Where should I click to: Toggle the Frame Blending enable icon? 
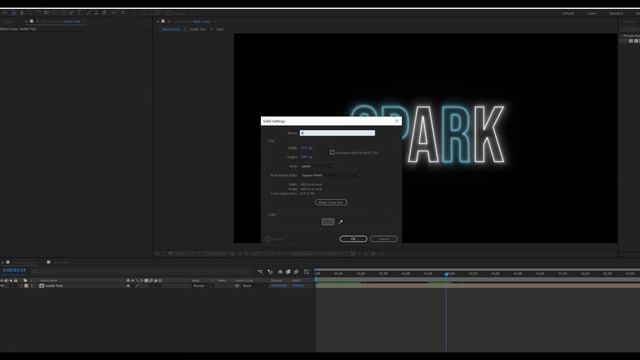(x=288, y=272)
